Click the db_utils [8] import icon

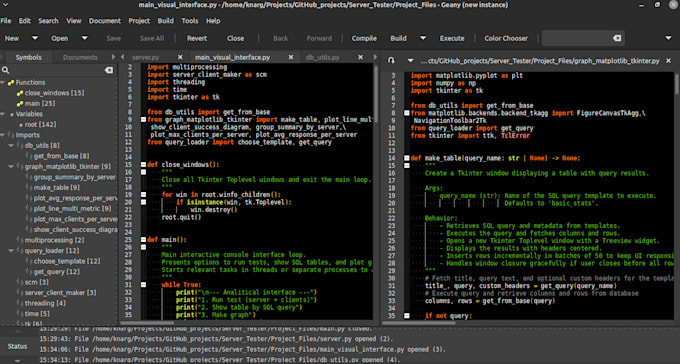[20, 145]
